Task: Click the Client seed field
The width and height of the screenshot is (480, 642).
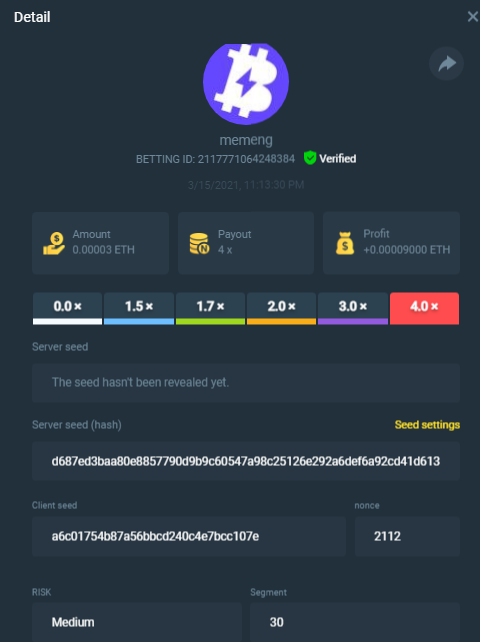Action: 189,536
